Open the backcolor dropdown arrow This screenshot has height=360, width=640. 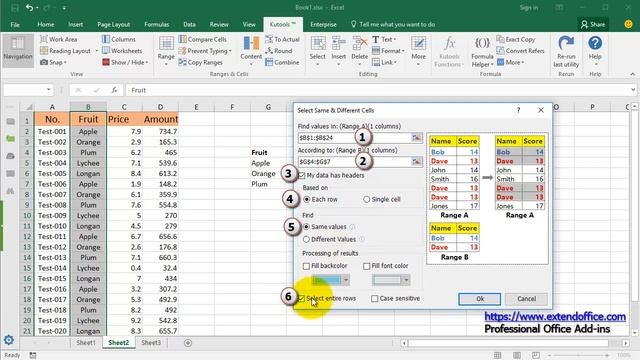[346, 280]
